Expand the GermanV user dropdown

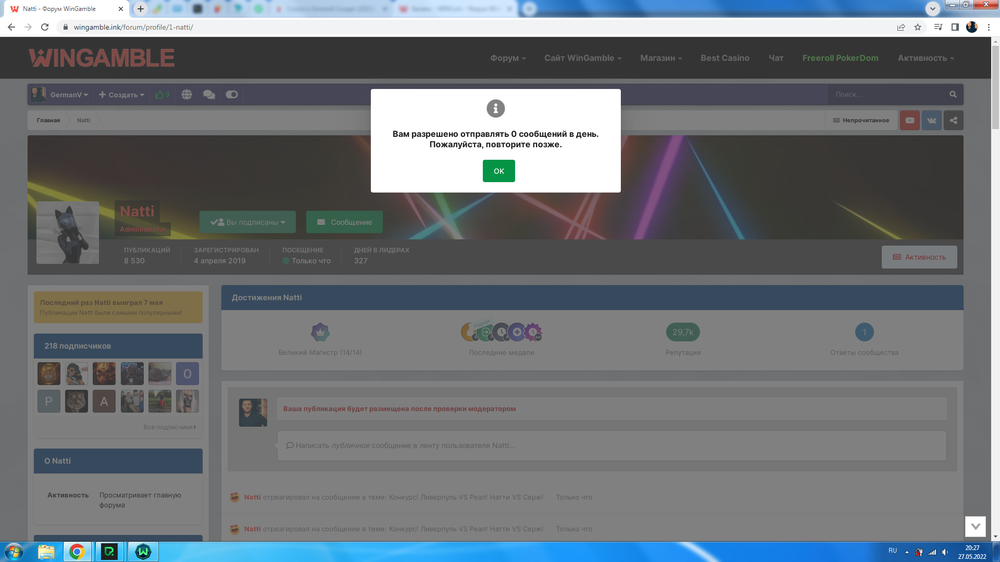[60, 95]
